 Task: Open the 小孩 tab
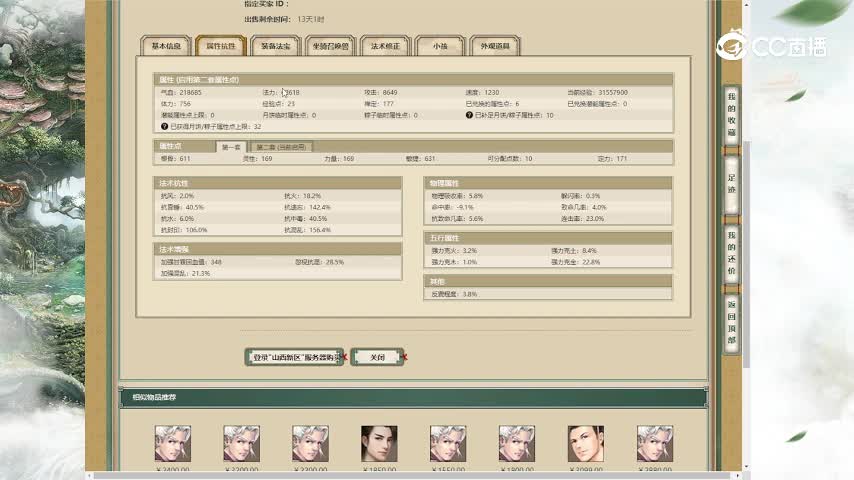pyautogui.click(x=440, y=46)
